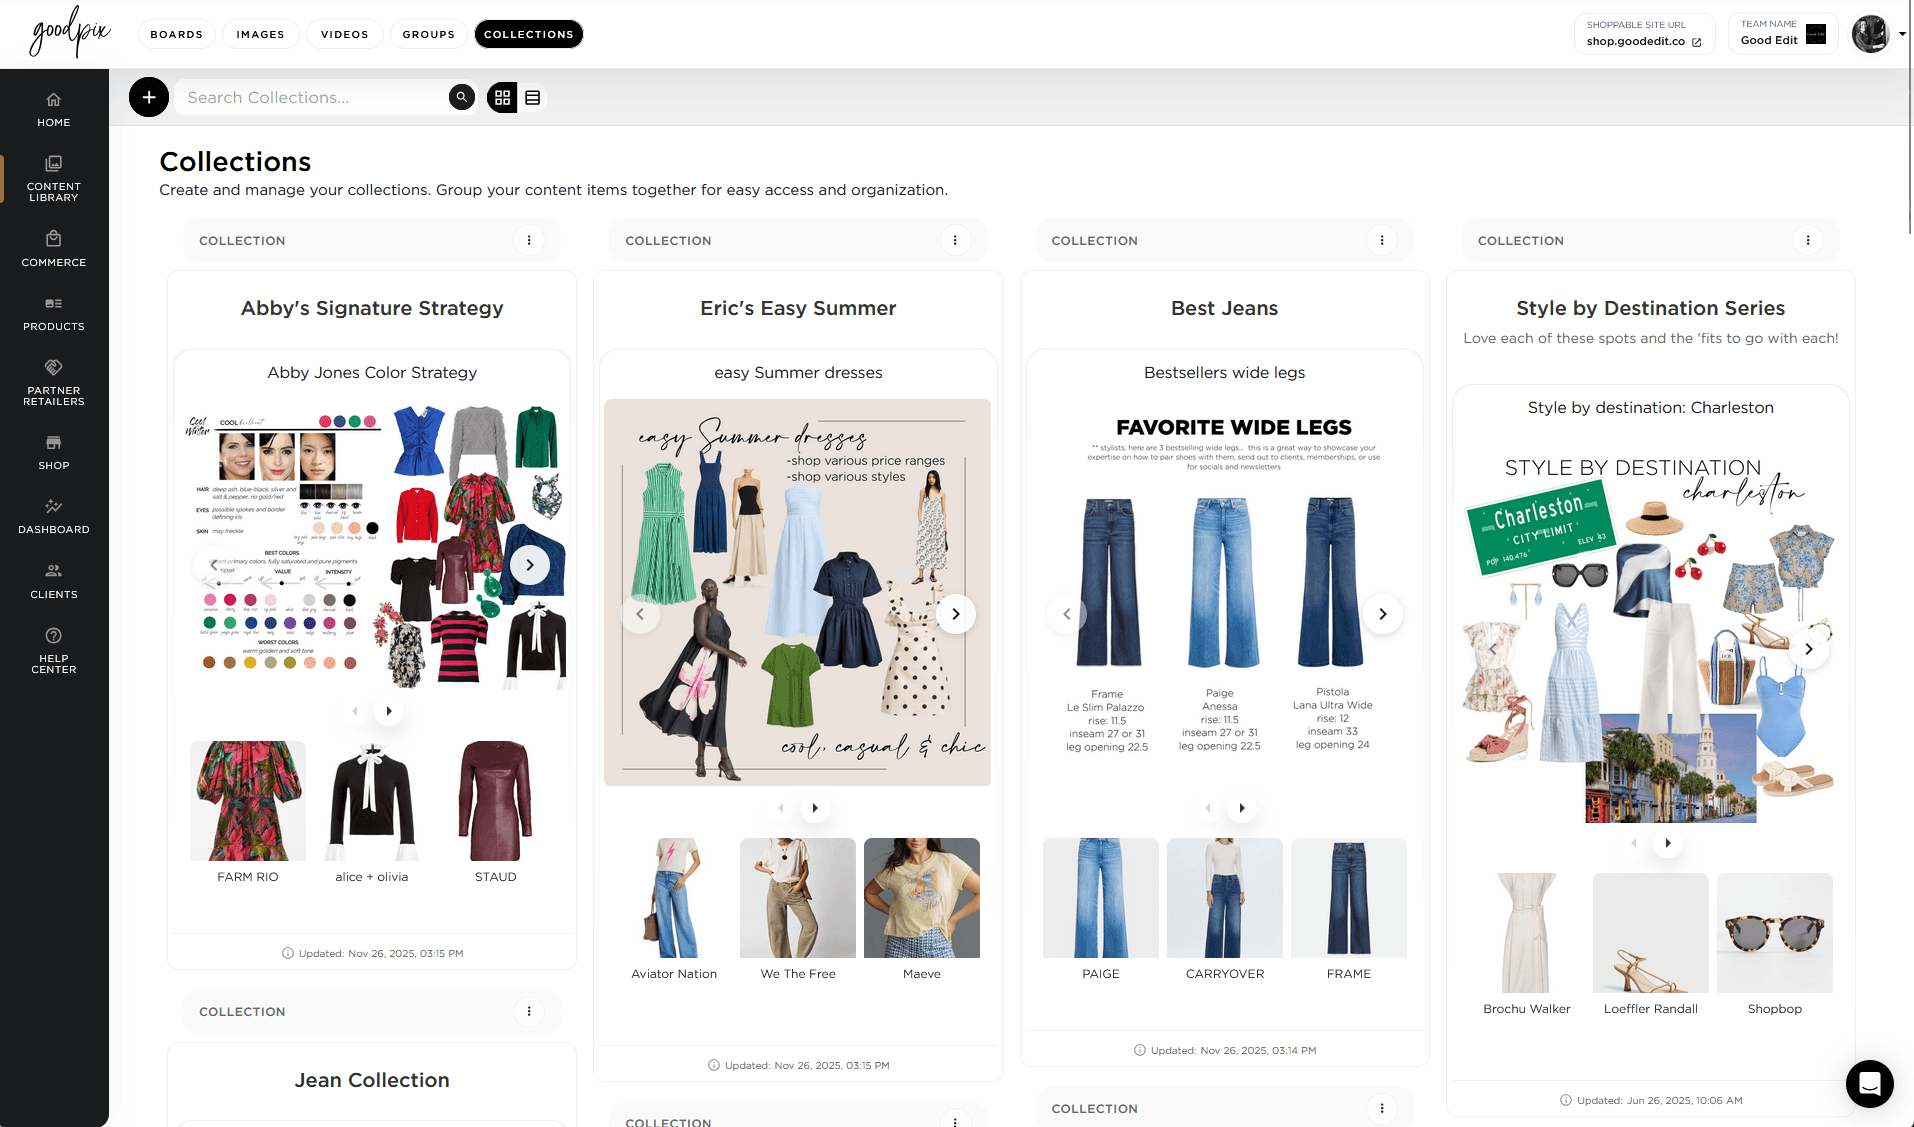Image resolution: width=1914 pixels, height=1127 pixels.
Task: Open the user account dropdown
Action: tap(1879, 33)
